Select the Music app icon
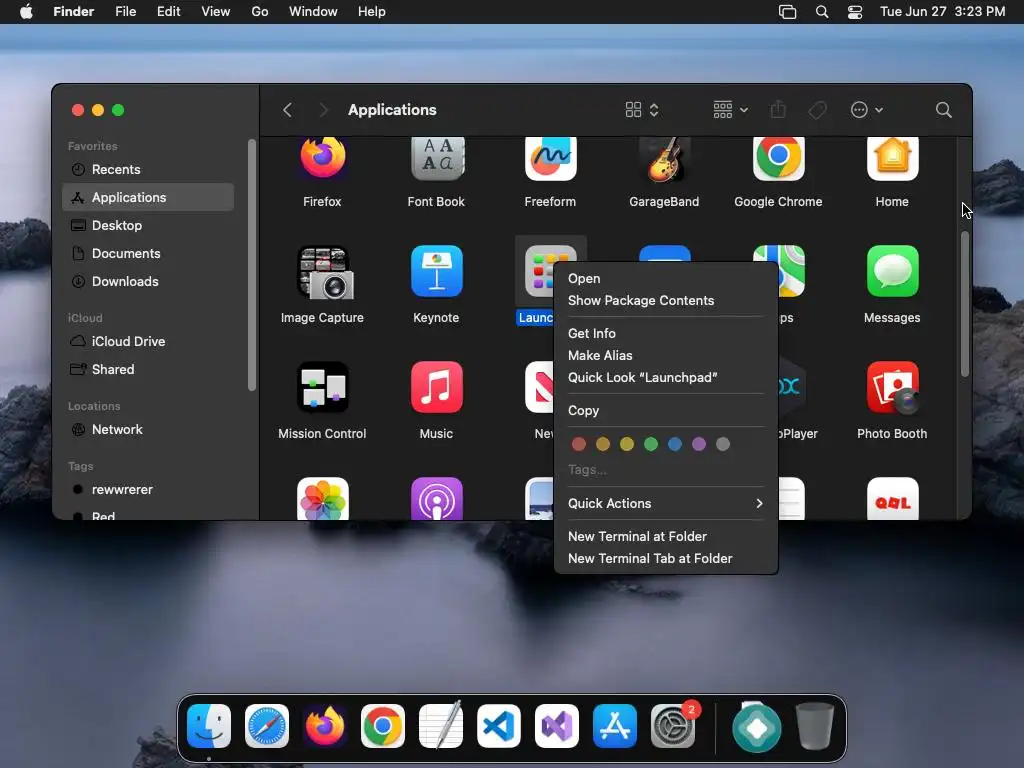1024x768 pixels. coord(436,387)
